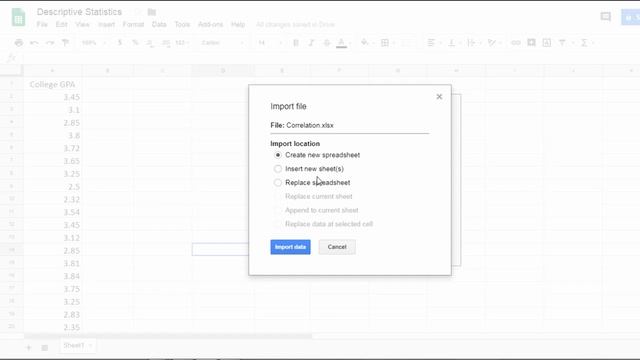The image size is (640, 360).
Task: Click the folder icon beside the document title
Action: click(152, 12)
